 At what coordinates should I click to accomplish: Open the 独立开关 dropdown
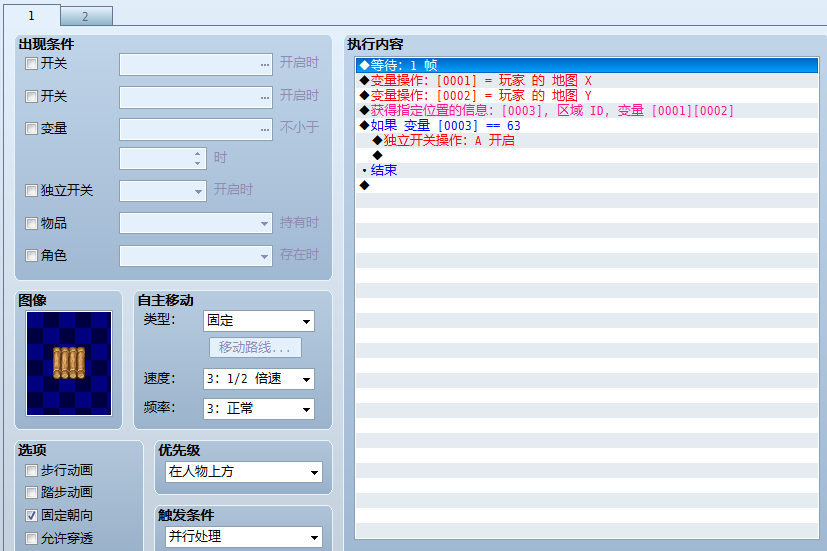pos(162,191)
